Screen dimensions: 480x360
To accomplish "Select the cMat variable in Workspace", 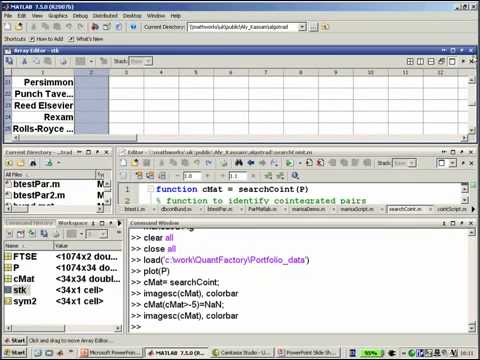I will 24,279.
